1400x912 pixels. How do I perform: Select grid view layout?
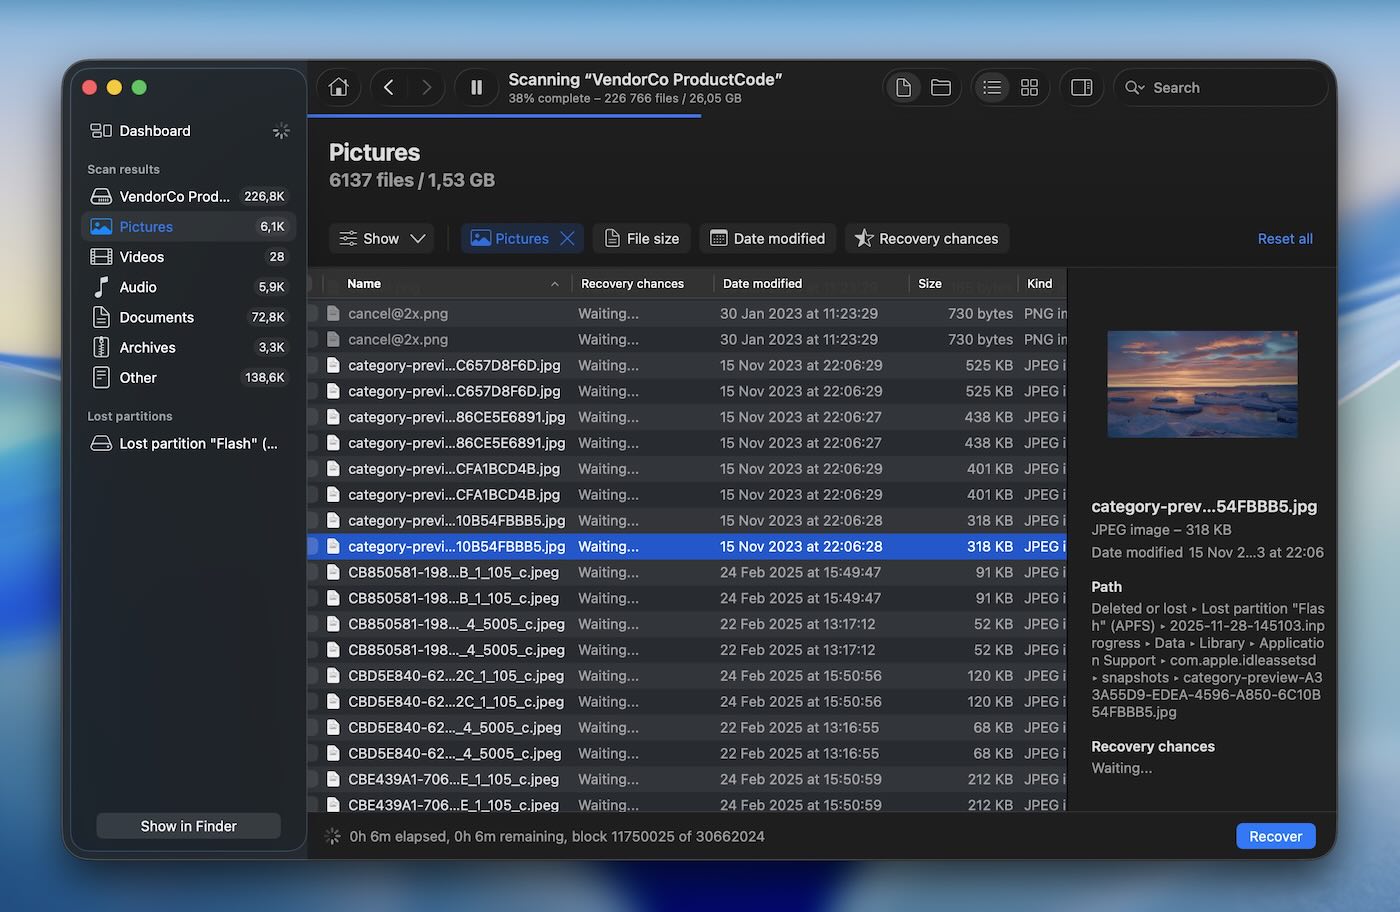tap(1029, 88)
